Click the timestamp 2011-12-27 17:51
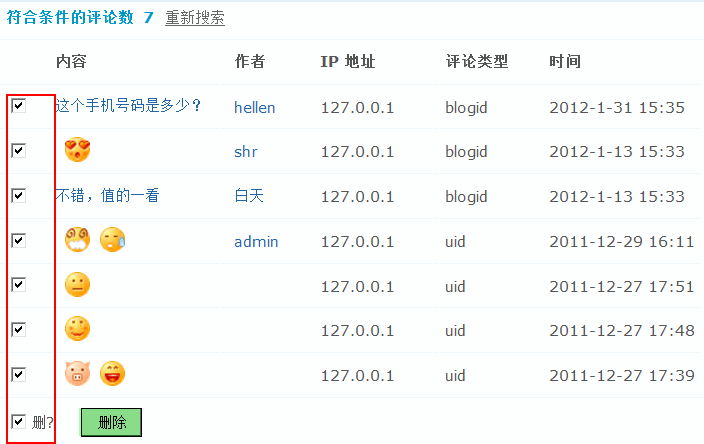Viewport: 704px width, 444px height. pos(622,286)
